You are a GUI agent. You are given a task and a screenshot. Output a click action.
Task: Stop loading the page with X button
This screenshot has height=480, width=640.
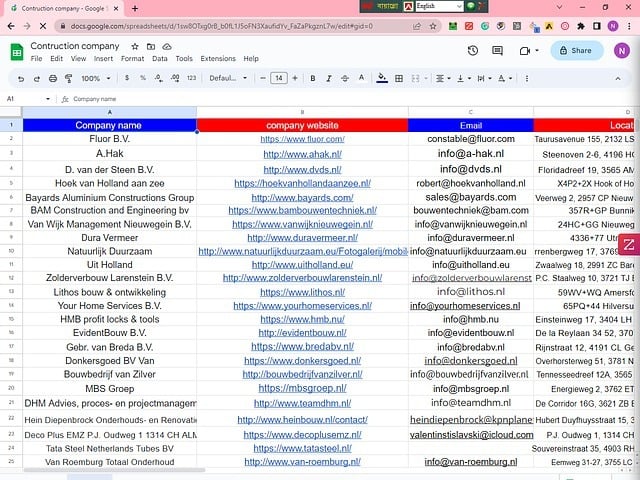(x=43, y=26)
